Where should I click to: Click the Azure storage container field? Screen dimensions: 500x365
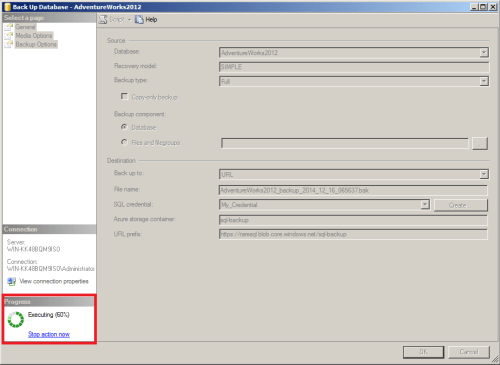[x=353, y=220]
